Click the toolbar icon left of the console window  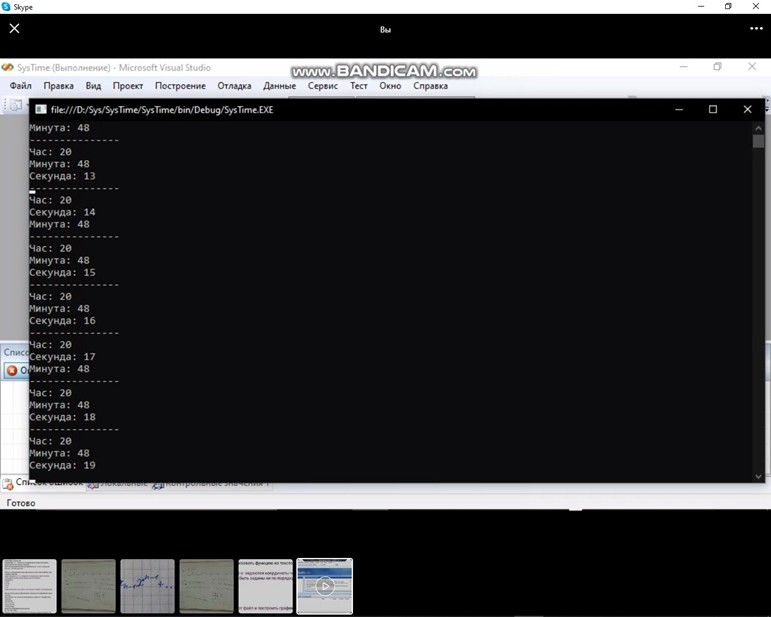pos(16,105)
